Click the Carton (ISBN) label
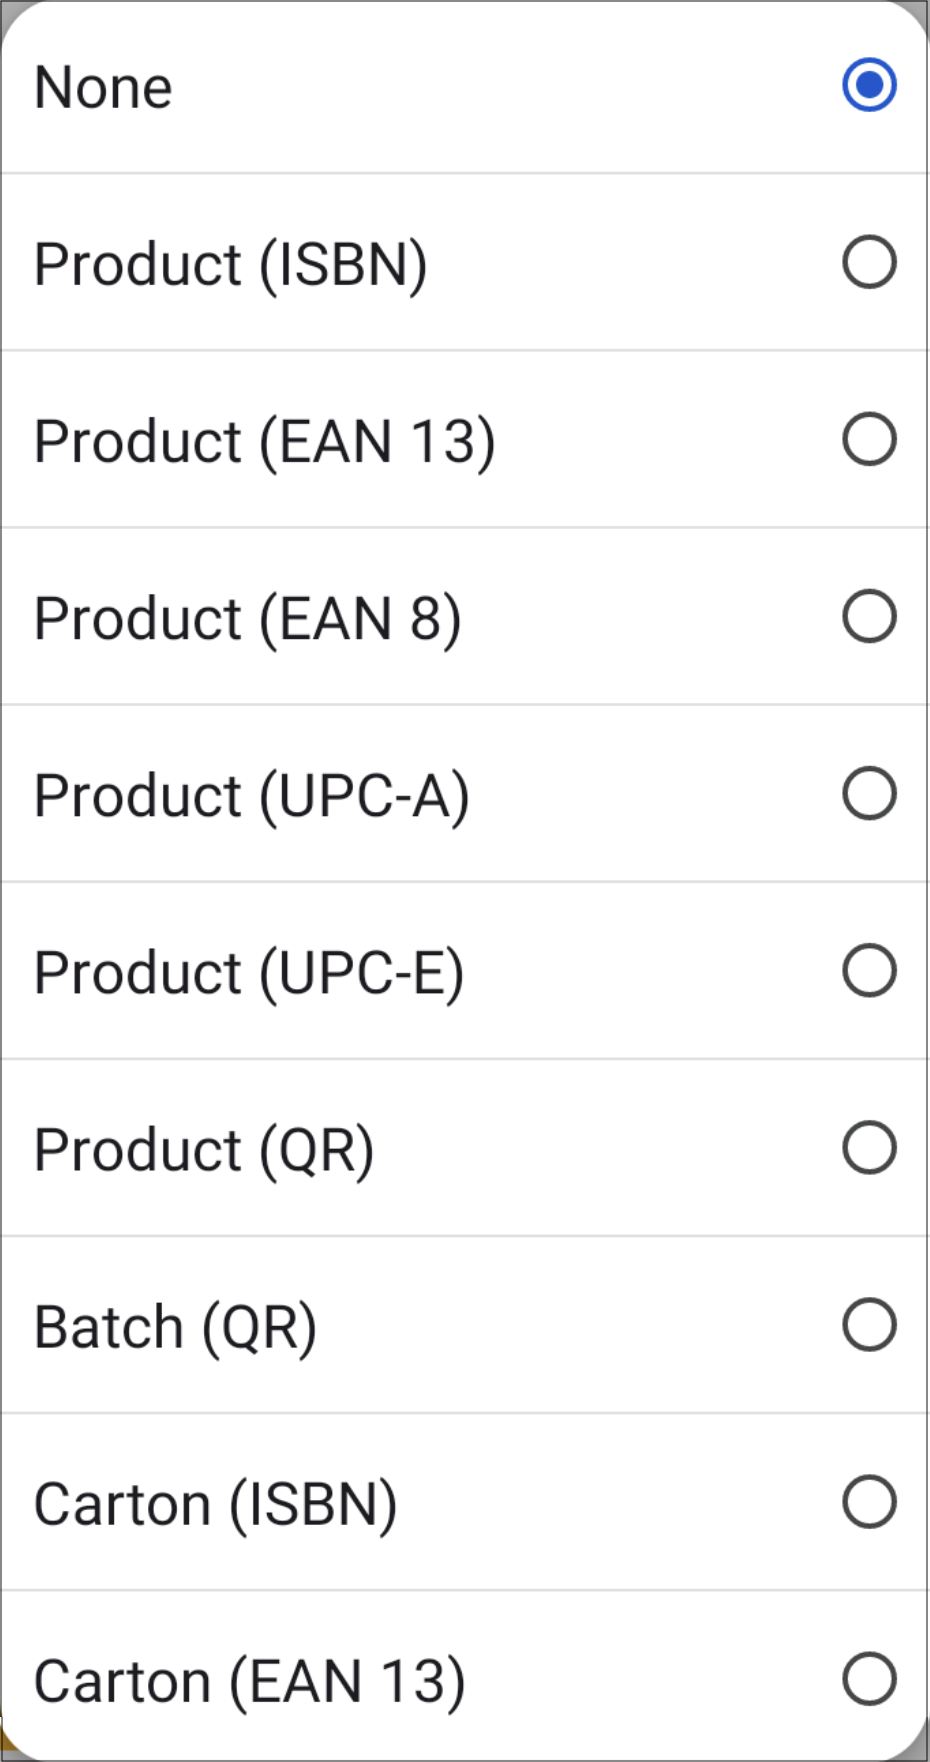Screen dimensions: 930x1762 [216, 1505]
